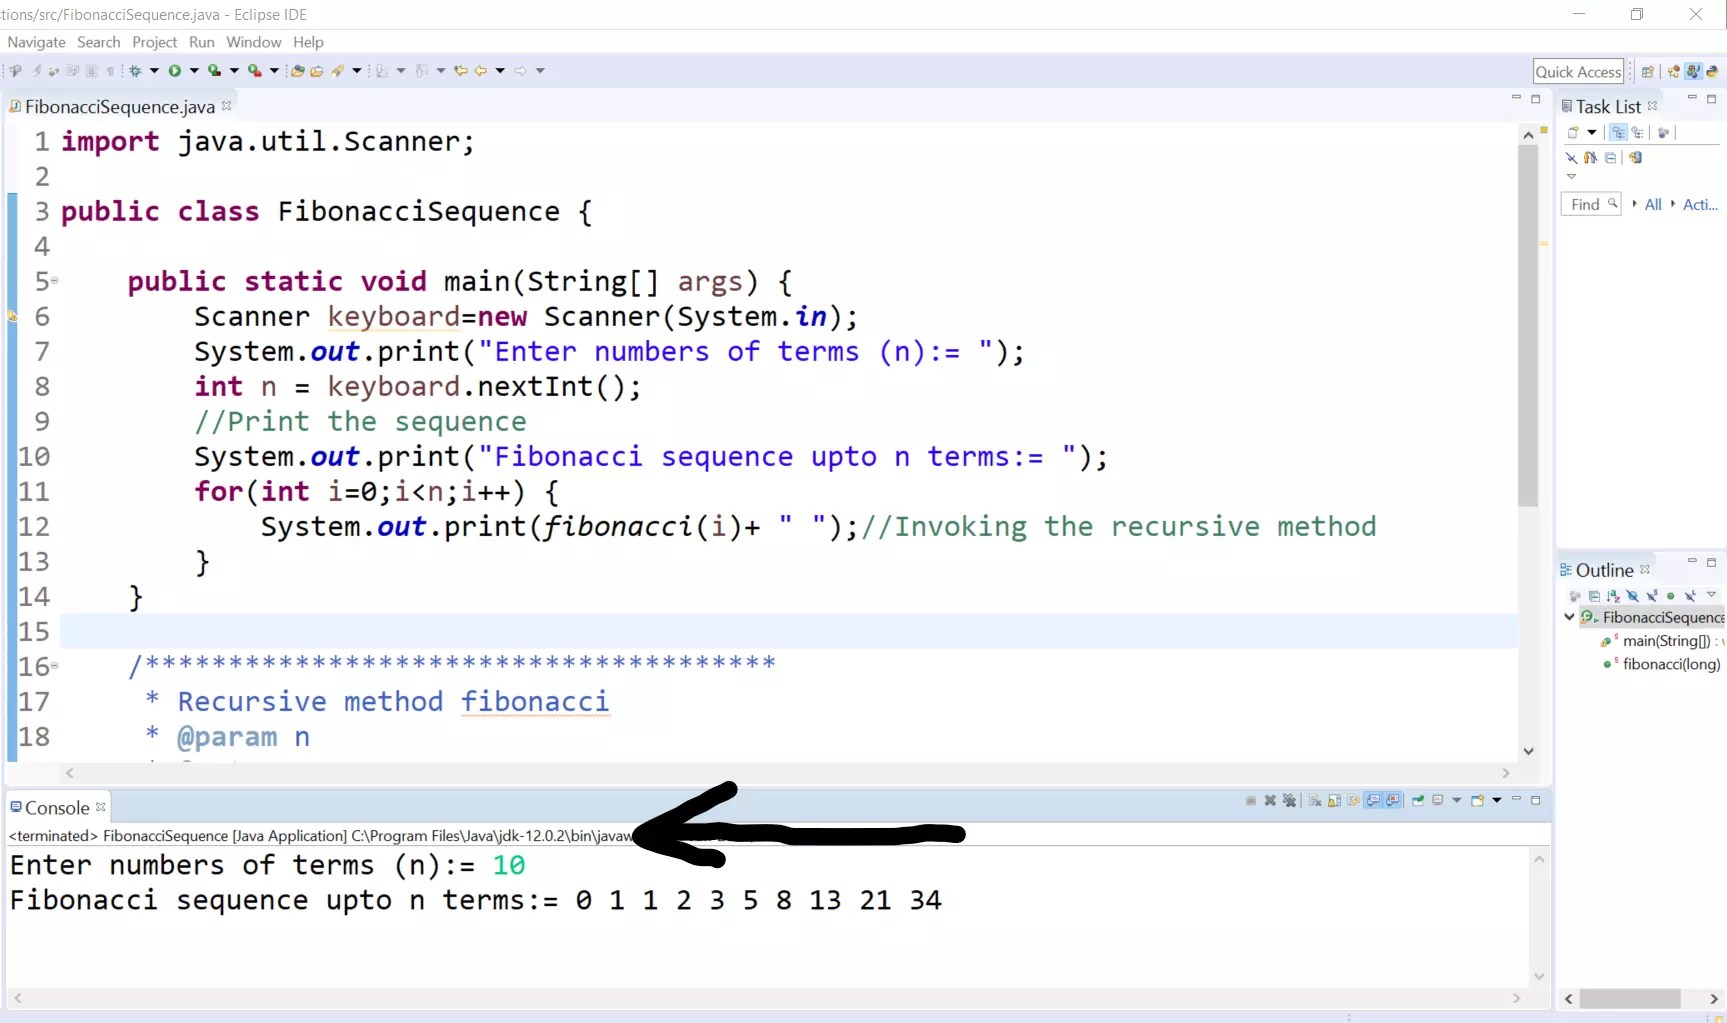Launch the Debug tool from the toolbar

click(x=135, y=70)
